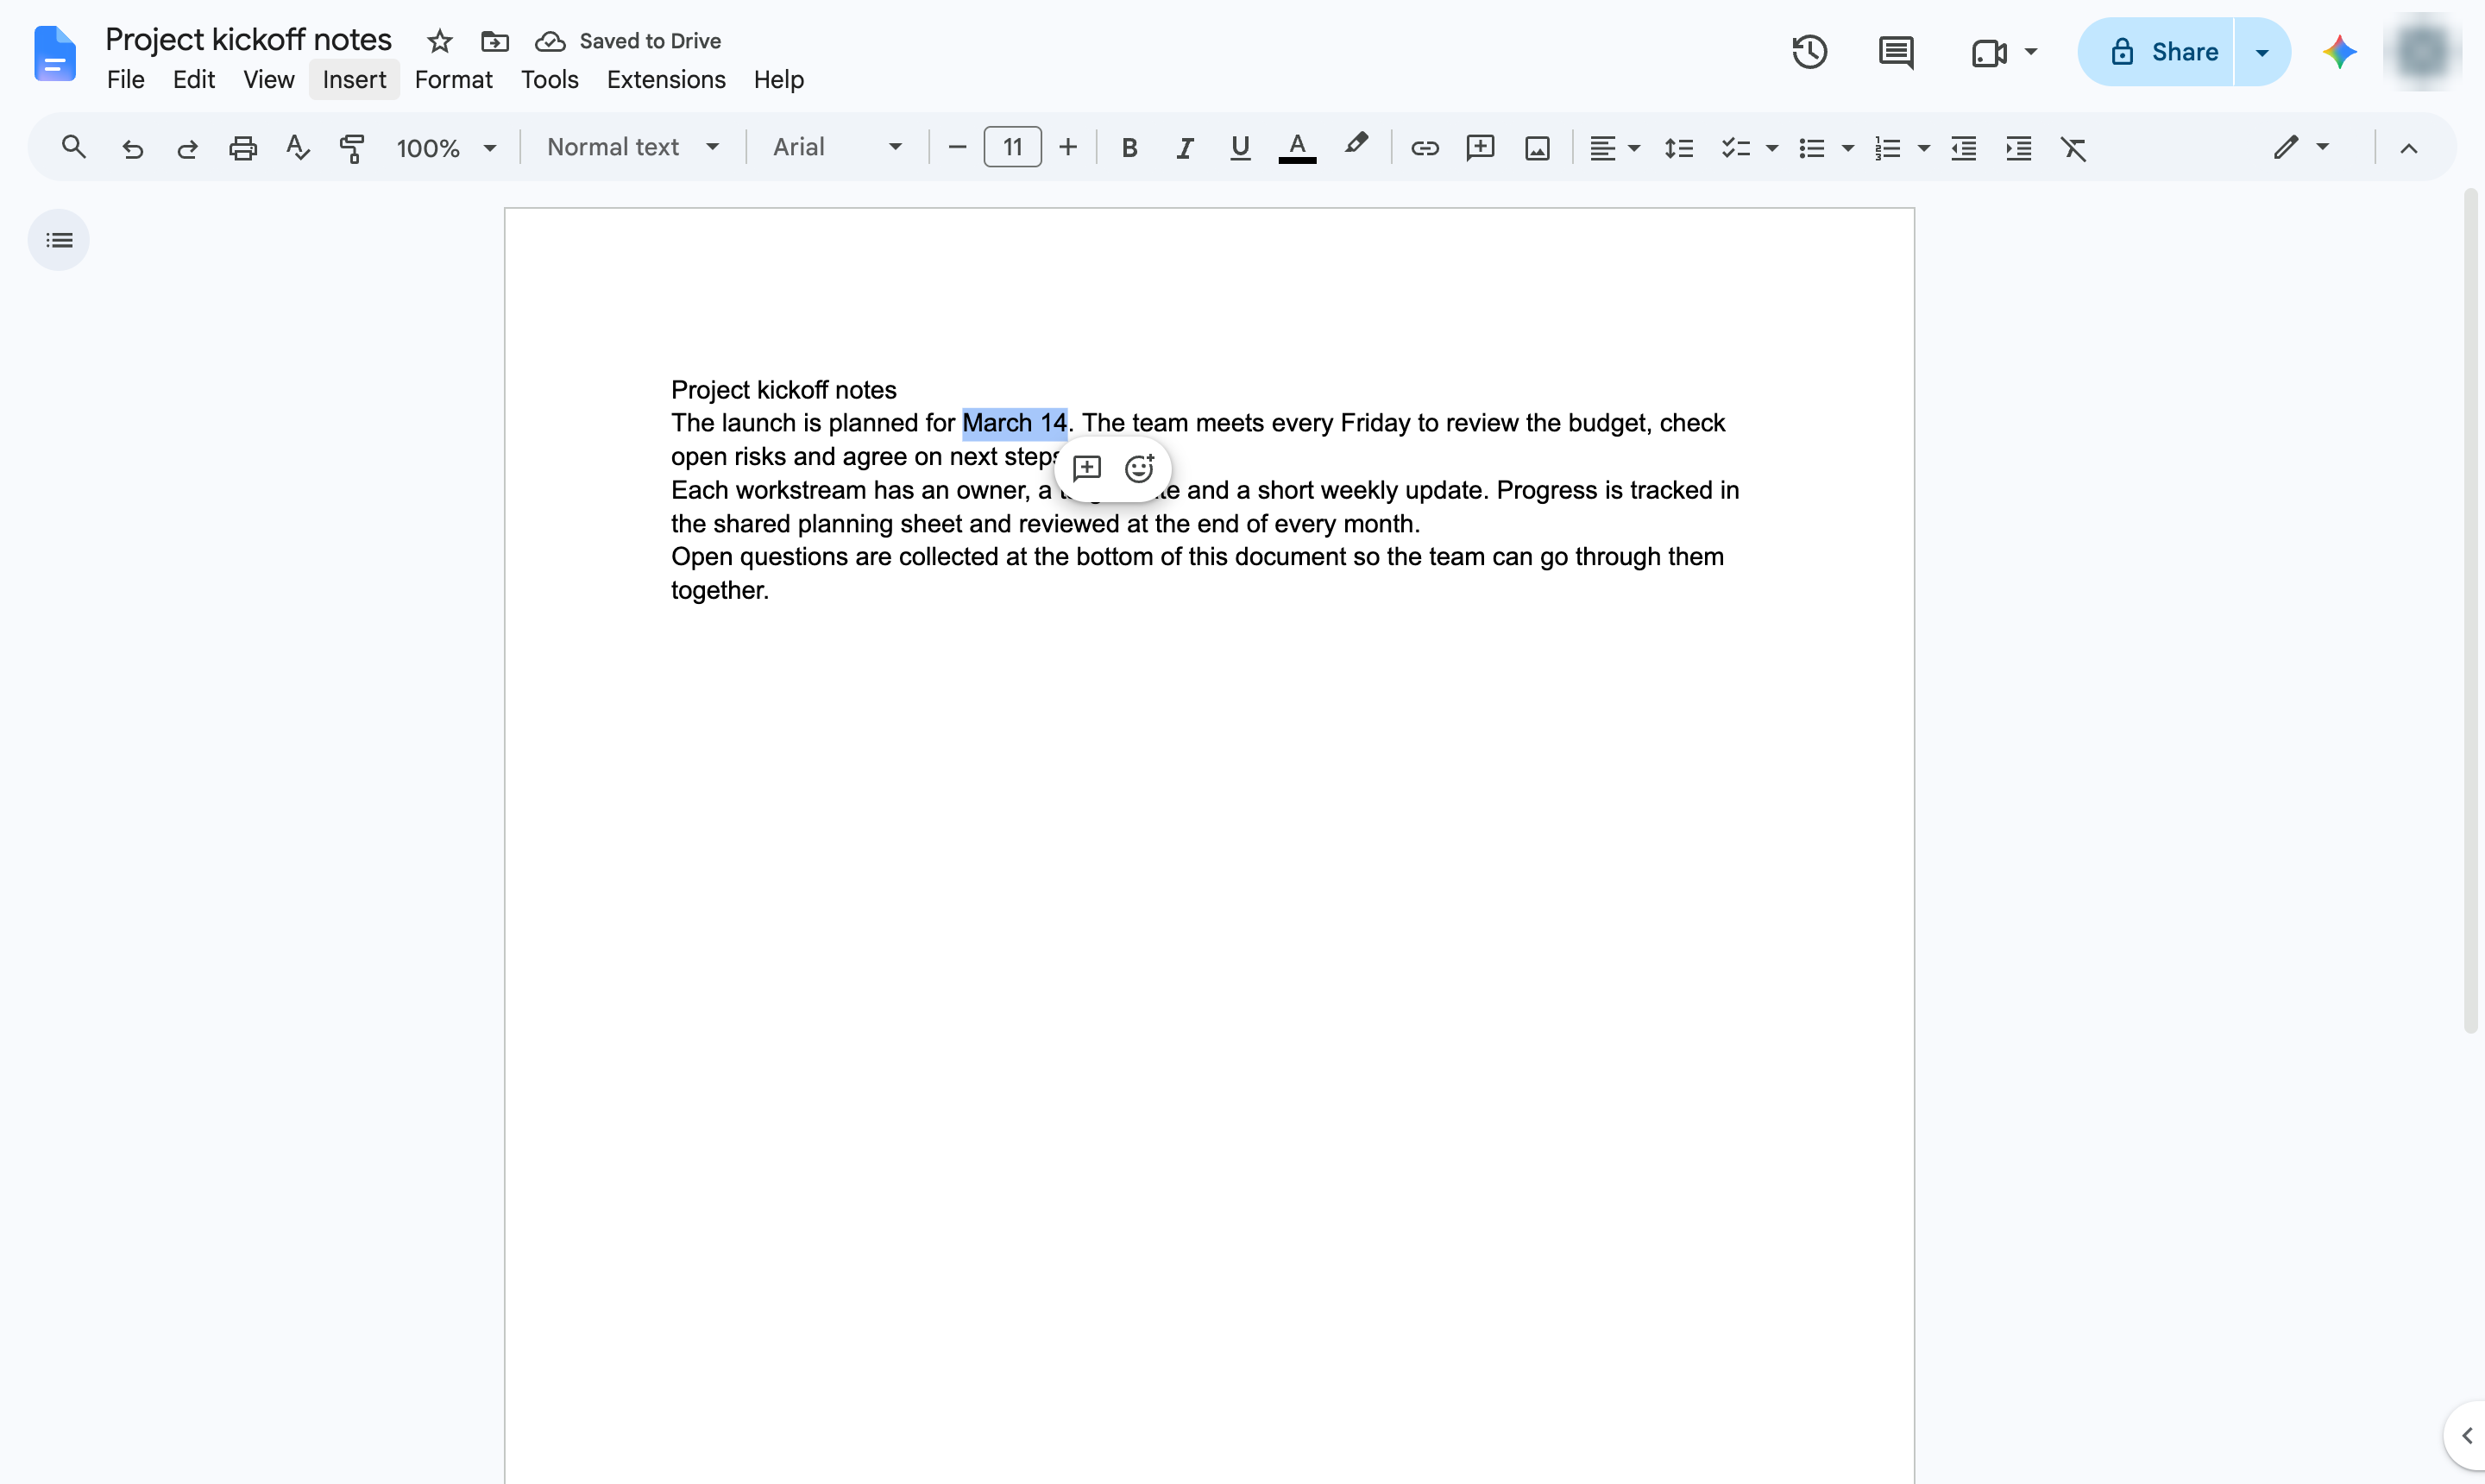2485x1484 pixels.
Task: Click the search menus magnifier icon
Action: pyautogui.click(x=73, y=147)
